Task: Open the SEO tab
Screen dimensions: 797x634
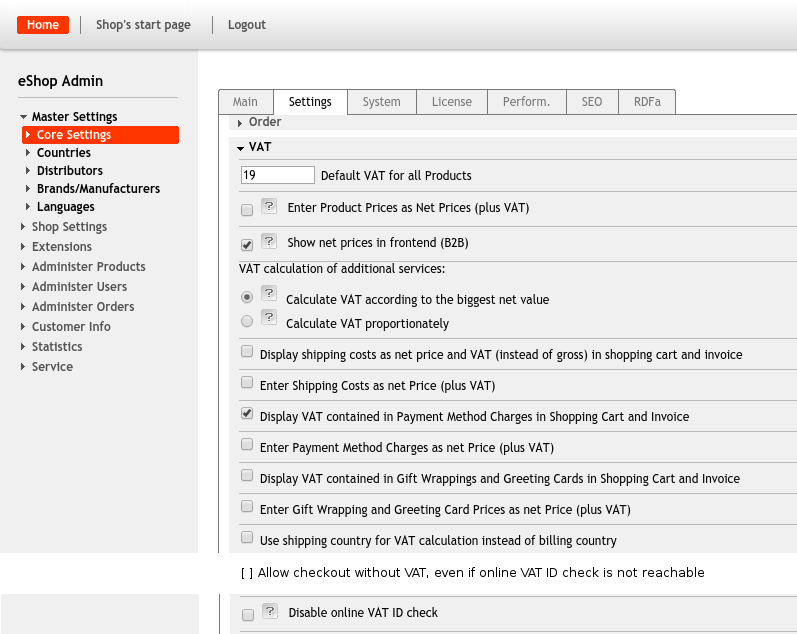Action: click(592, 102)
